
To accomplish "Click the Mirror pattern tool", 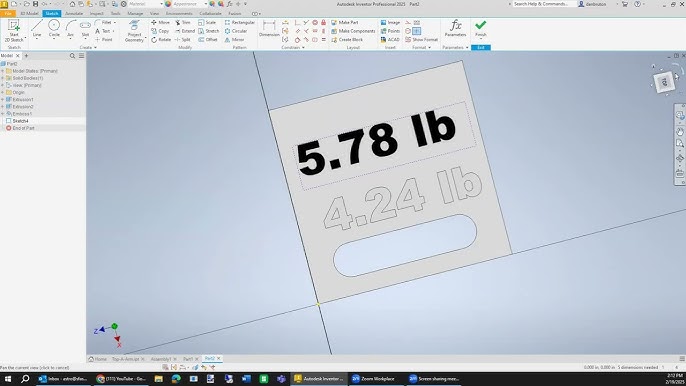I will (x=234, y=39).
